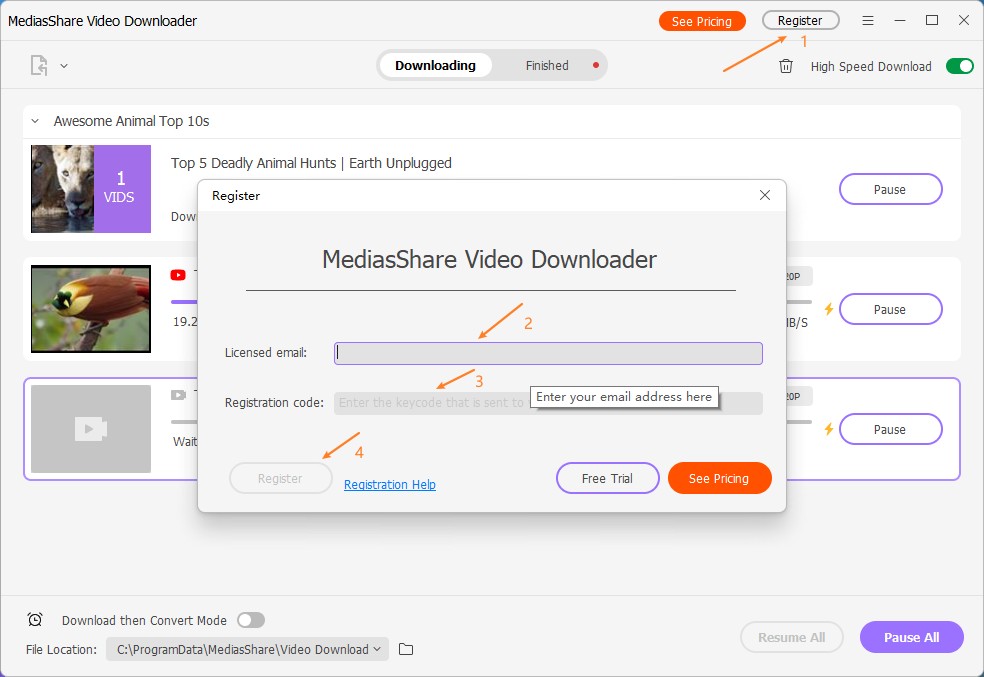Select the Downloading tab
The width and height of the screenshot is (984, 677).
(x=435, y=66)
